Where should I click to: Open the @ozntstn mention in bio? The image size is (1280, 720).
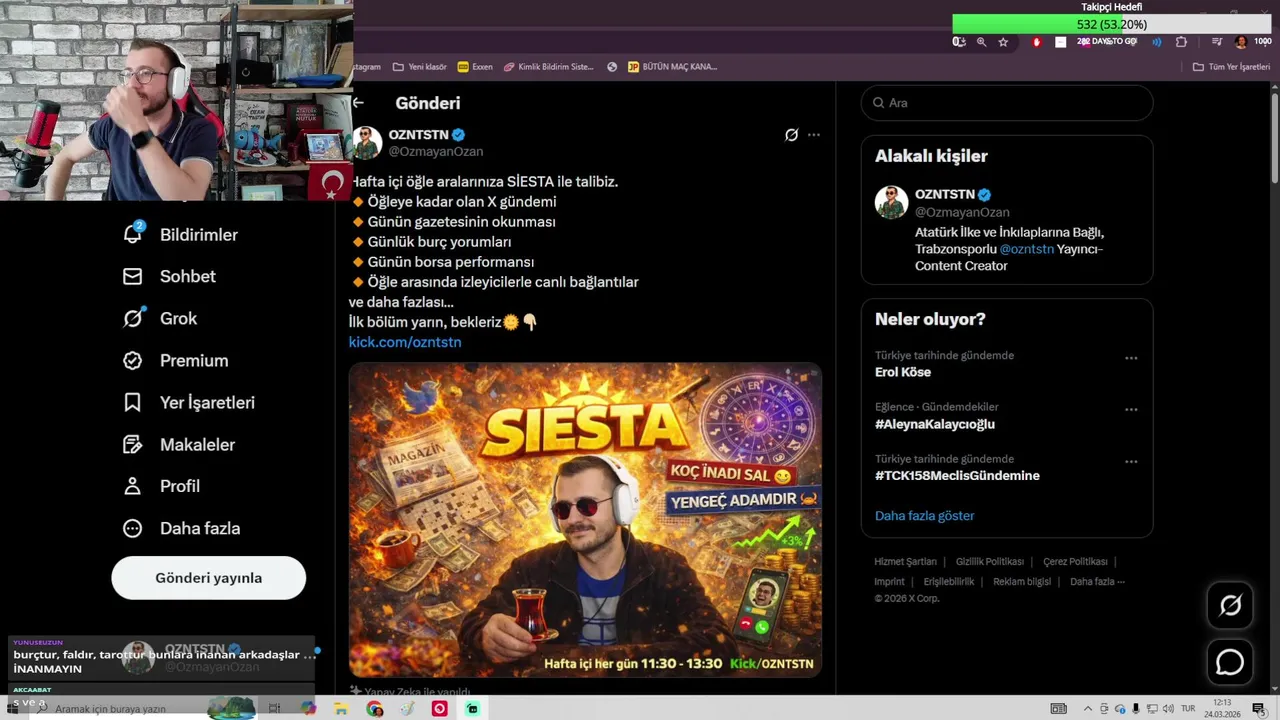click(1027, 249)
